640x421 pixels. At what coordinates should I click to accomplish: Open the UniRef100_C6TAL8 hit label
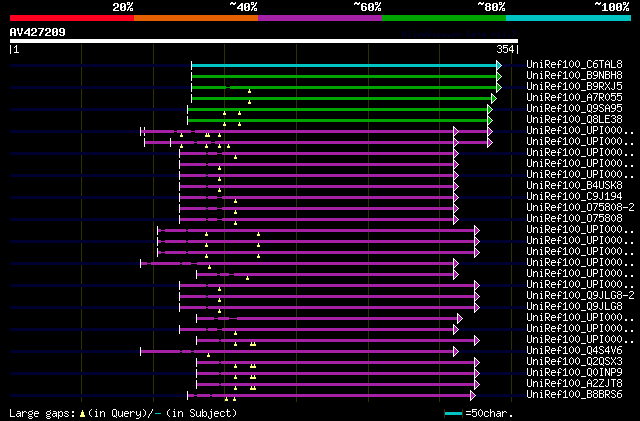(574, 64)
